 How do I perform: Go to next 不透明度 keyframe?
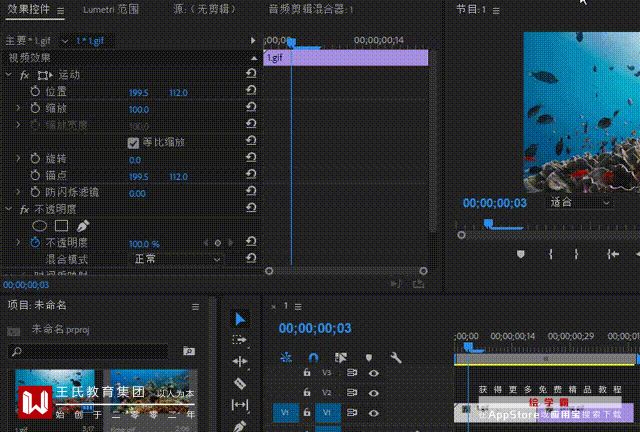[x=231, y=243]
